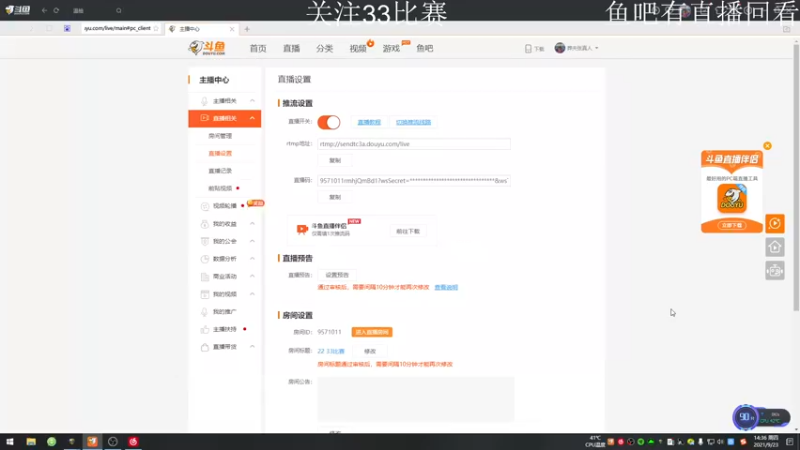The image size is (800, 450).
Task: Open the 视频 nav item
Action: coord(358,48)
